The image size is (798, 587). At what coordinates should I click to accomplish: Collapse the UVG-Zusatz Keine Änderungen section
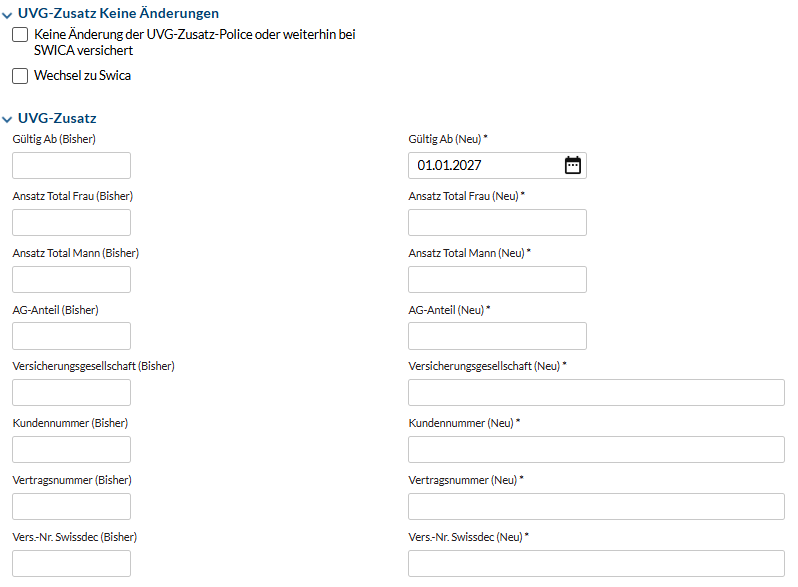[x=7, y=15]
